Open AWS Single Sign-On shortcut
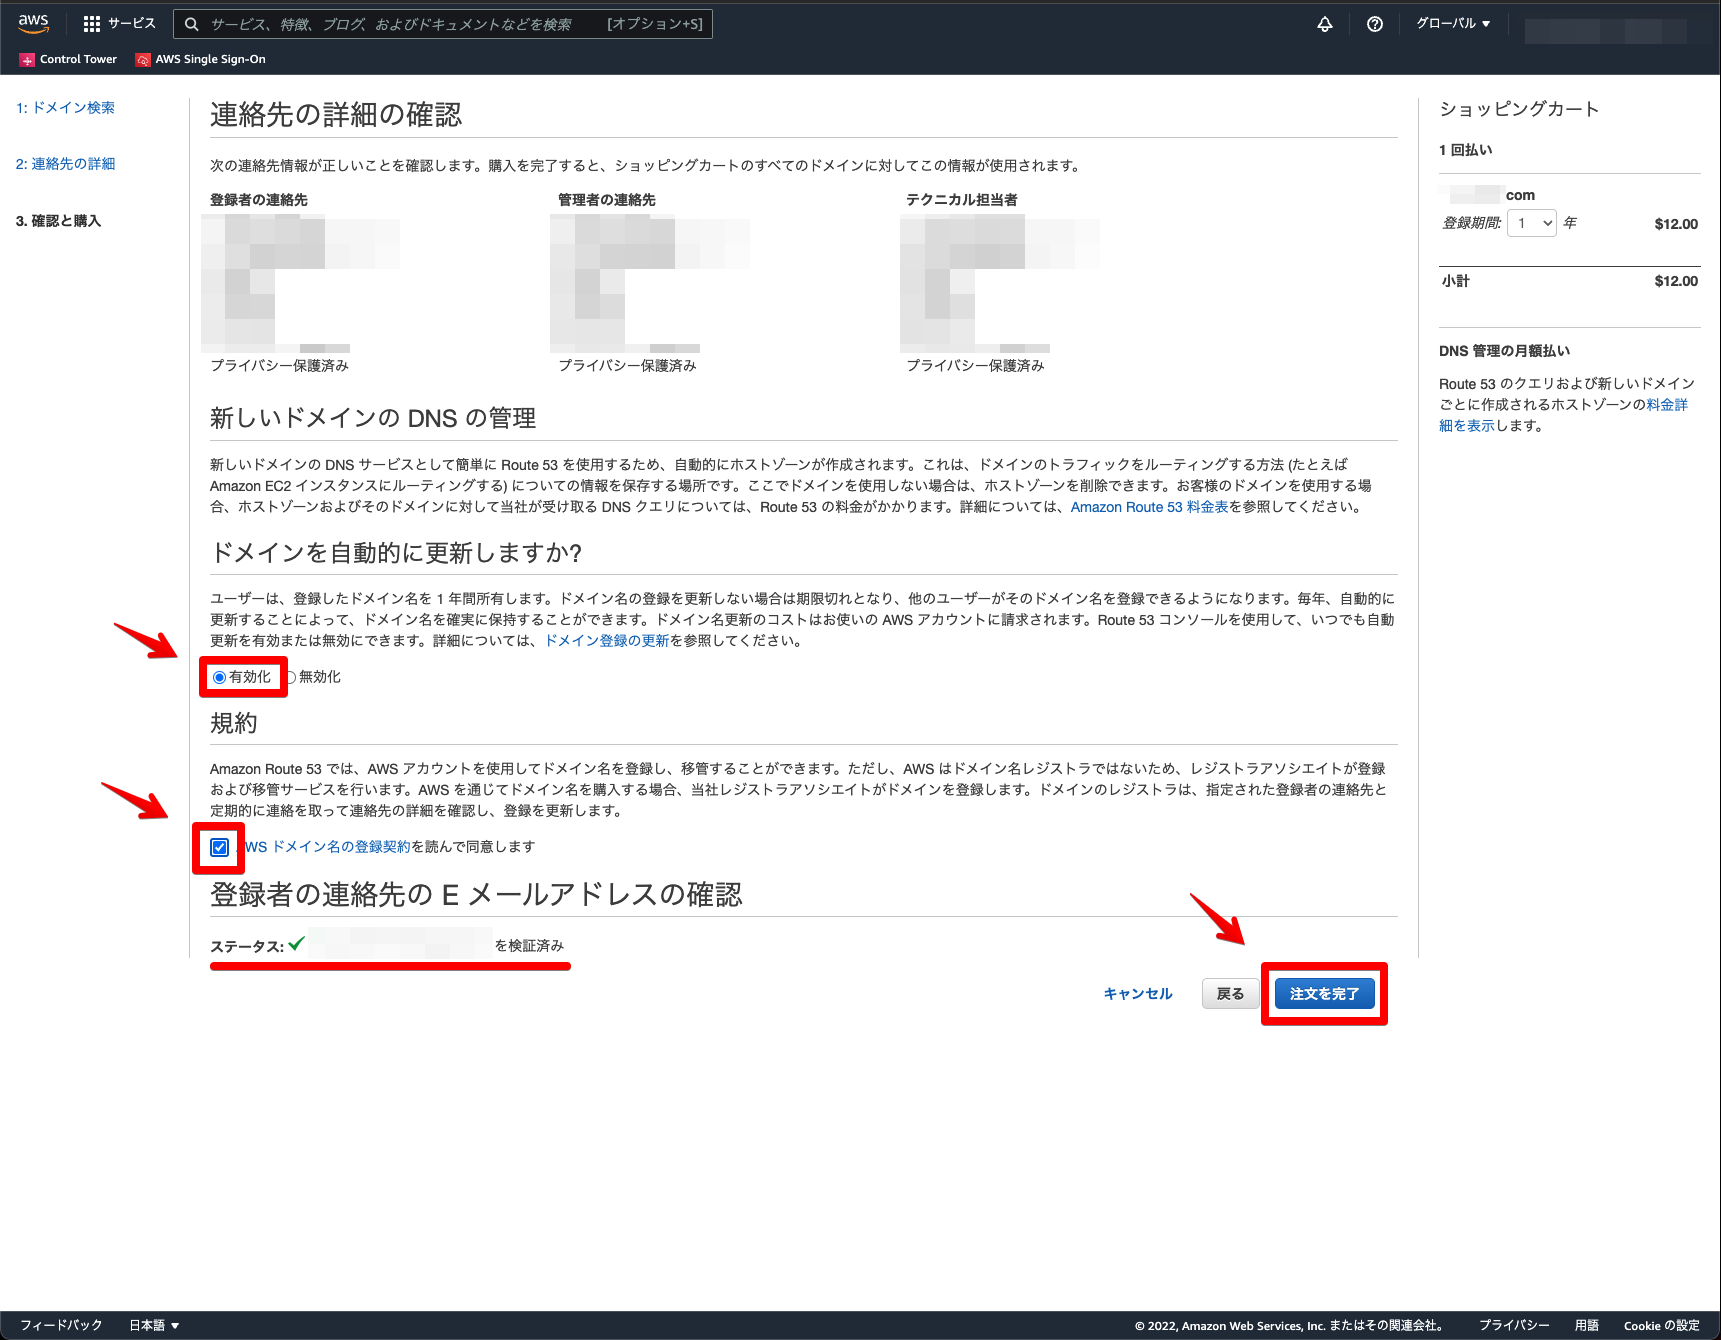The image size is (1721, 1340). tap(200, 60)
